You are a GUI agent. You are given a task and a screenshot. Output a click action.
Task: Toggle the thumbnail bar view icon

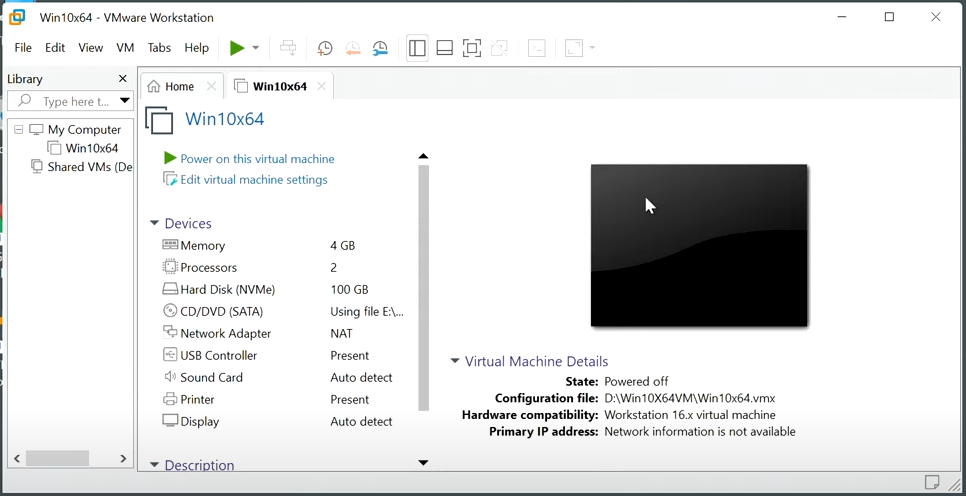[x=445, y=48]
